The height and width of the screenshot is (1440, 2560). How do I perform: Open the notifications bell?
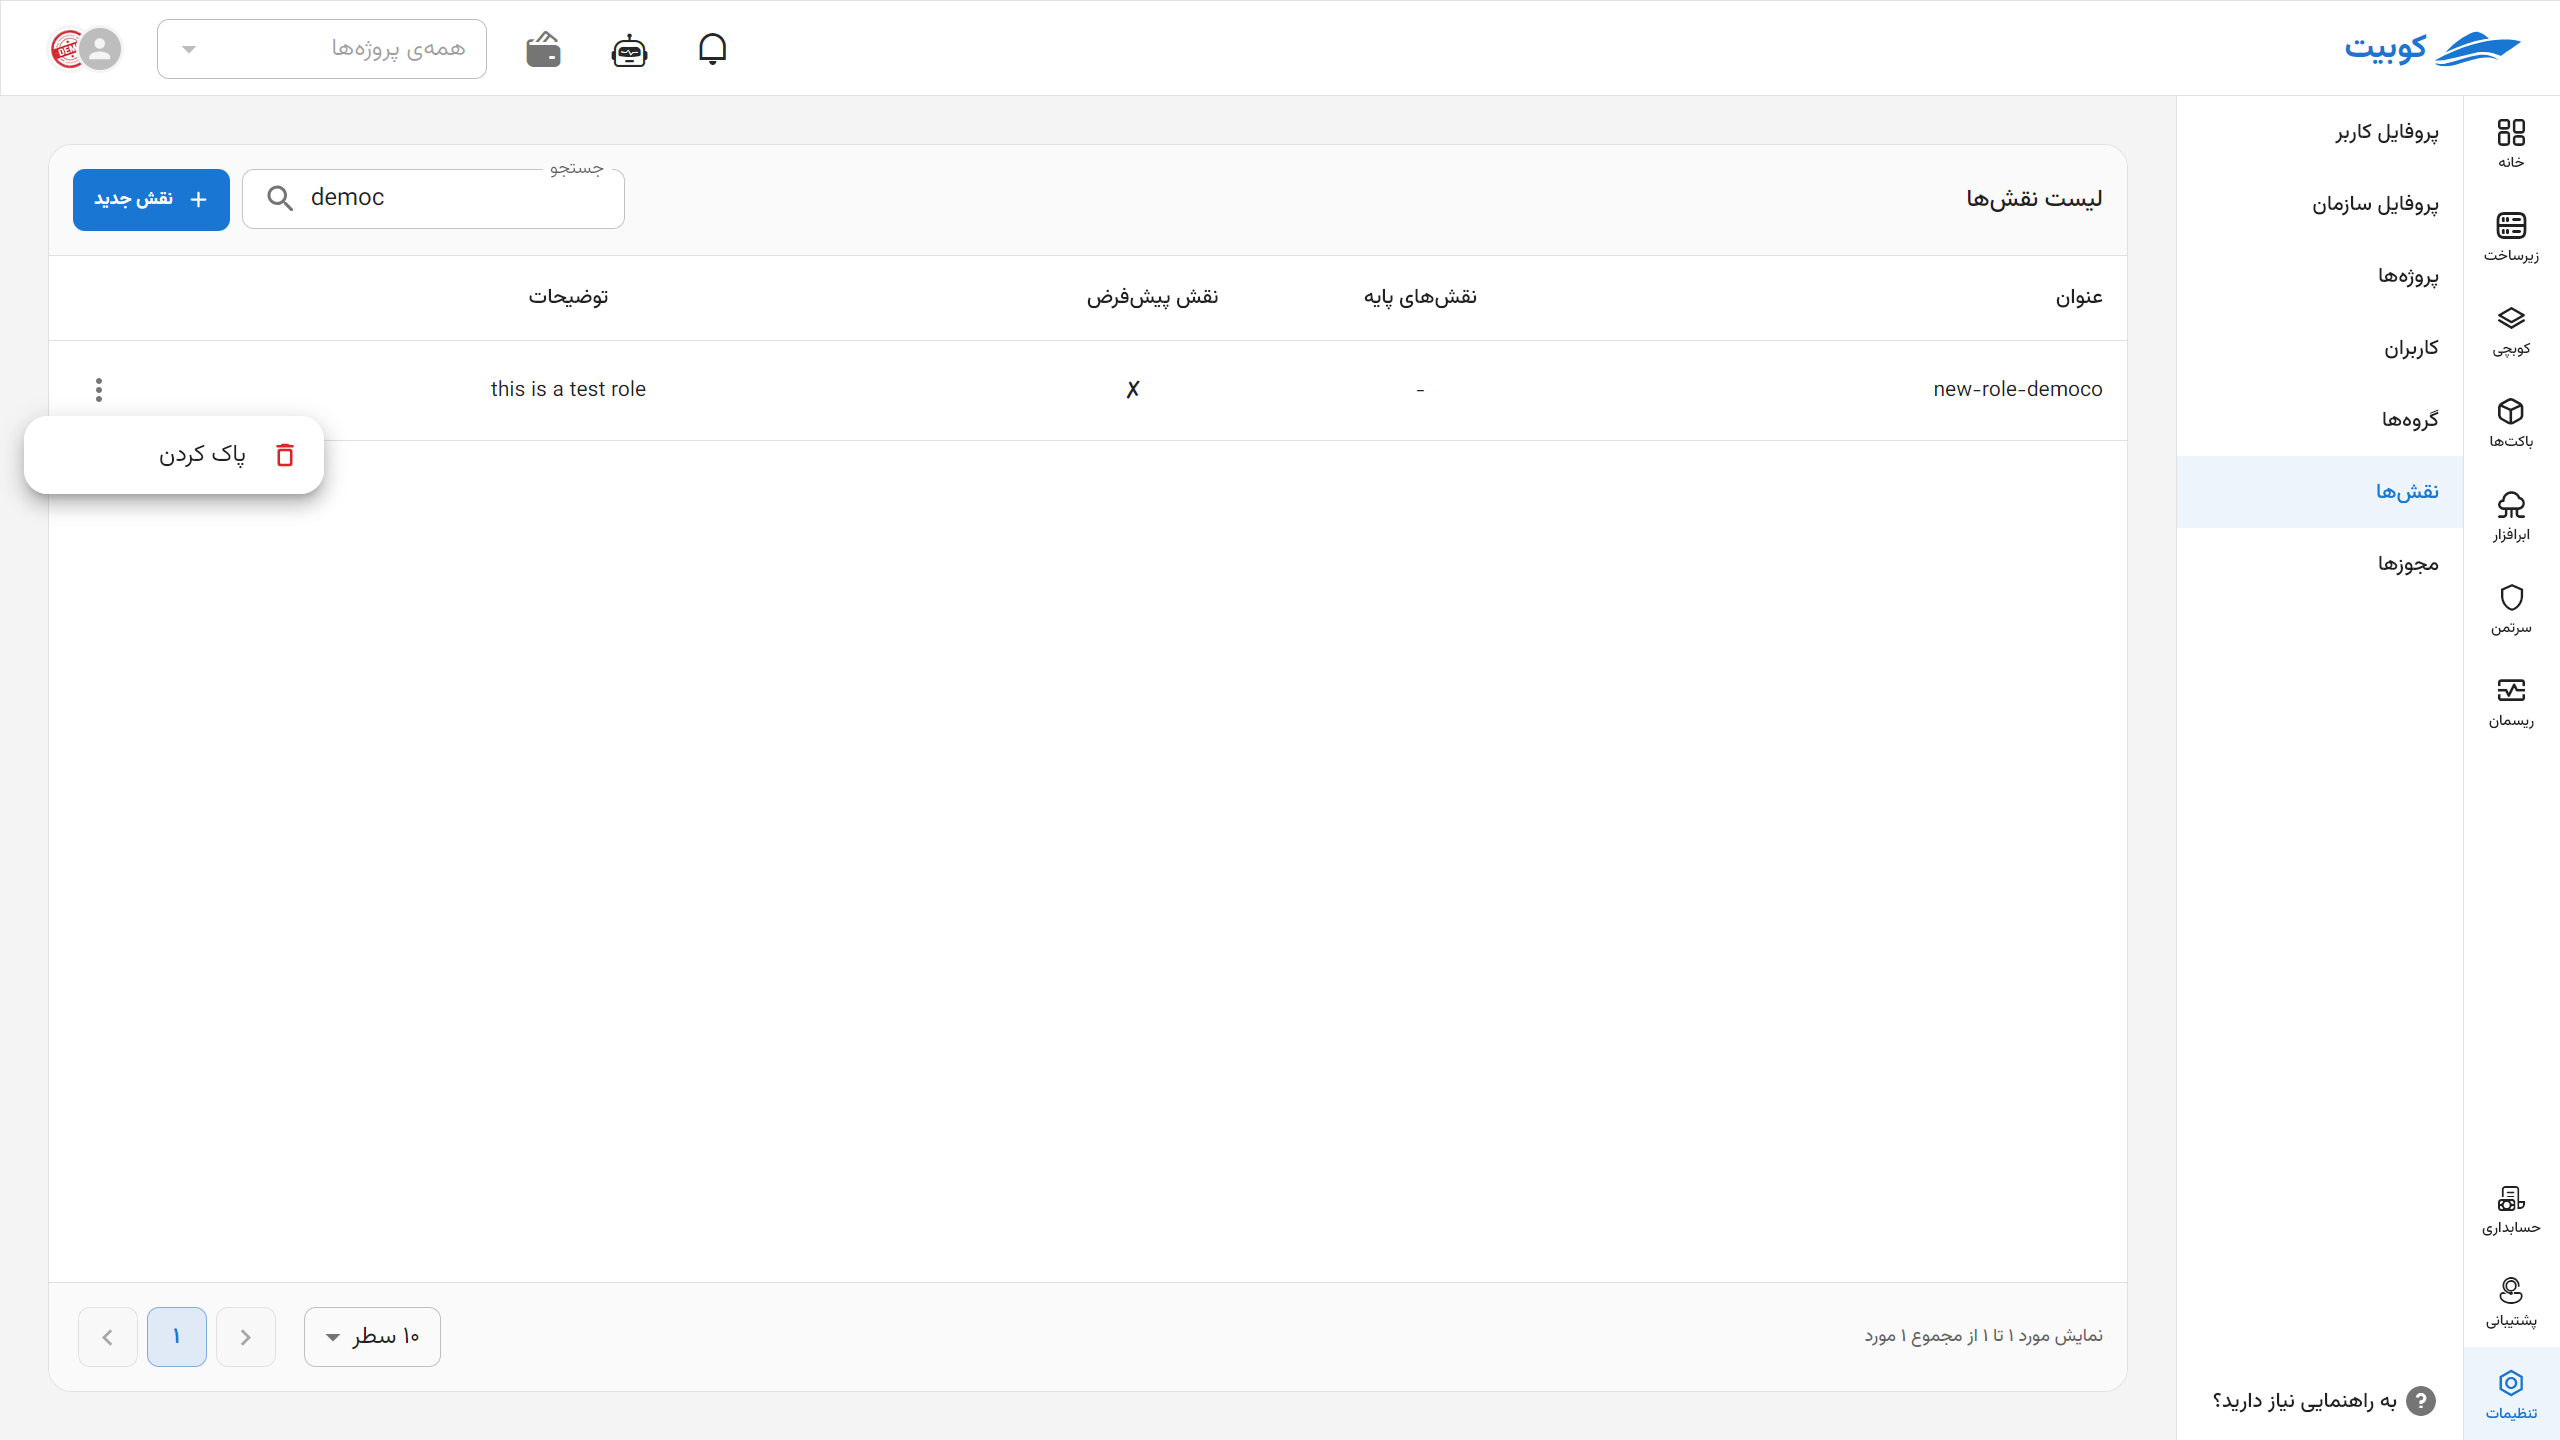tap(712, 49)
